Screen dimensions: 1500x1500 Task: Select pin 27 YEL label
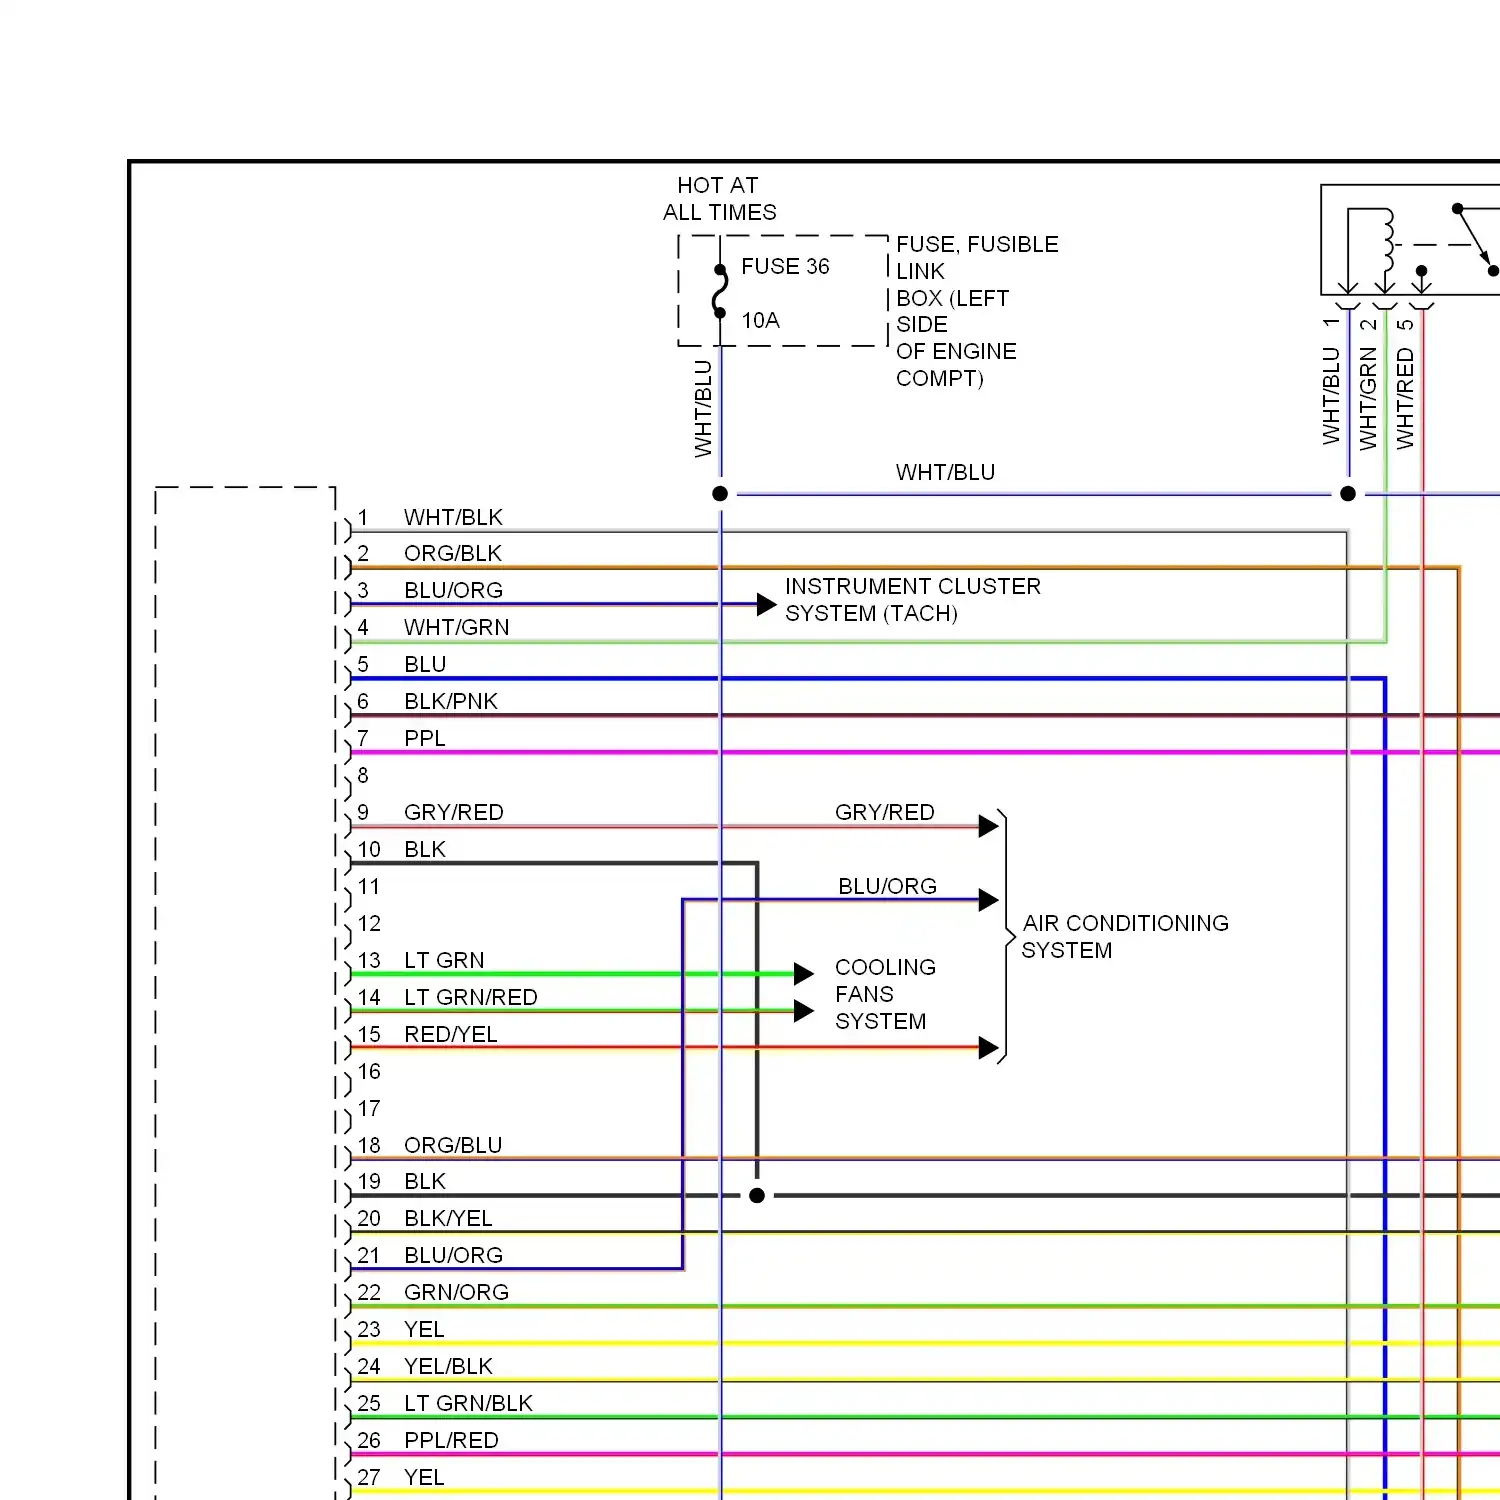click(x=424, y=1477)
